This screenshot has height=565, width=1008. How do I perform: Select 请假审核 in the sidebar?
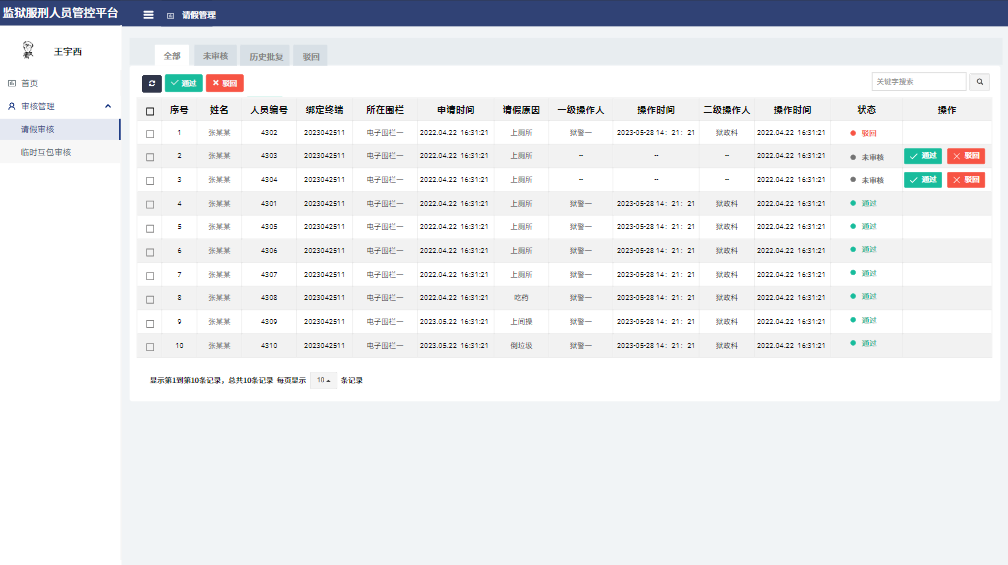pyautogui.click(x=38, y=129)
